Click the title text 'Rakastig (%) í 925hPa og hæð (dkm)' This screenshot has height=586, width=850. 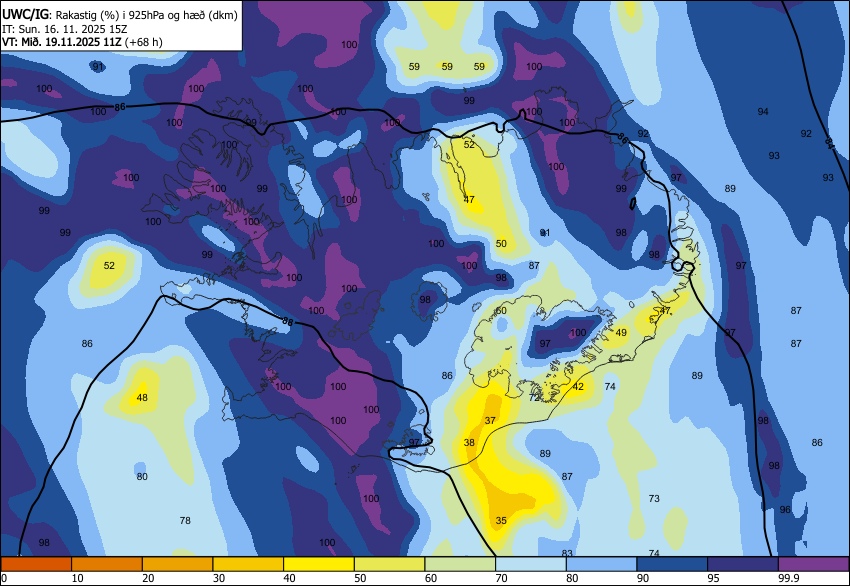tap(146, 15)
